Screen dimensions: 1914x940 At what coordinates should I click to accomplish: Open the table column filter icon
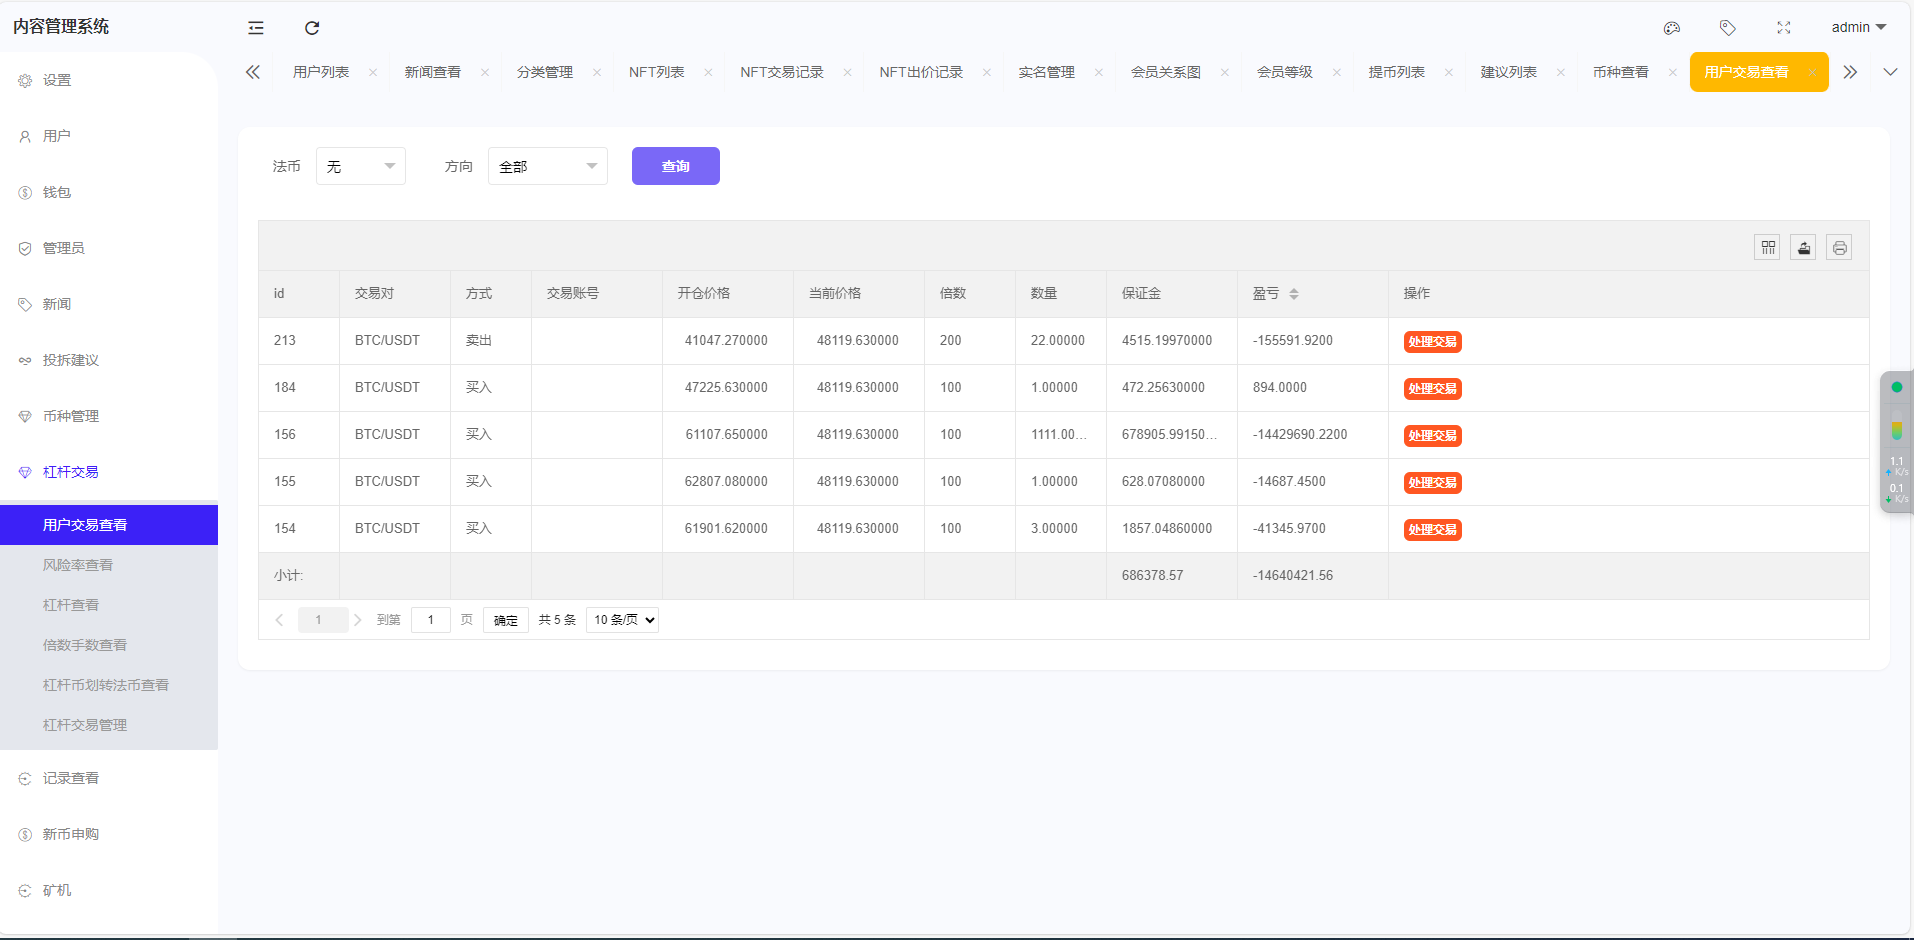point(1768,247)
